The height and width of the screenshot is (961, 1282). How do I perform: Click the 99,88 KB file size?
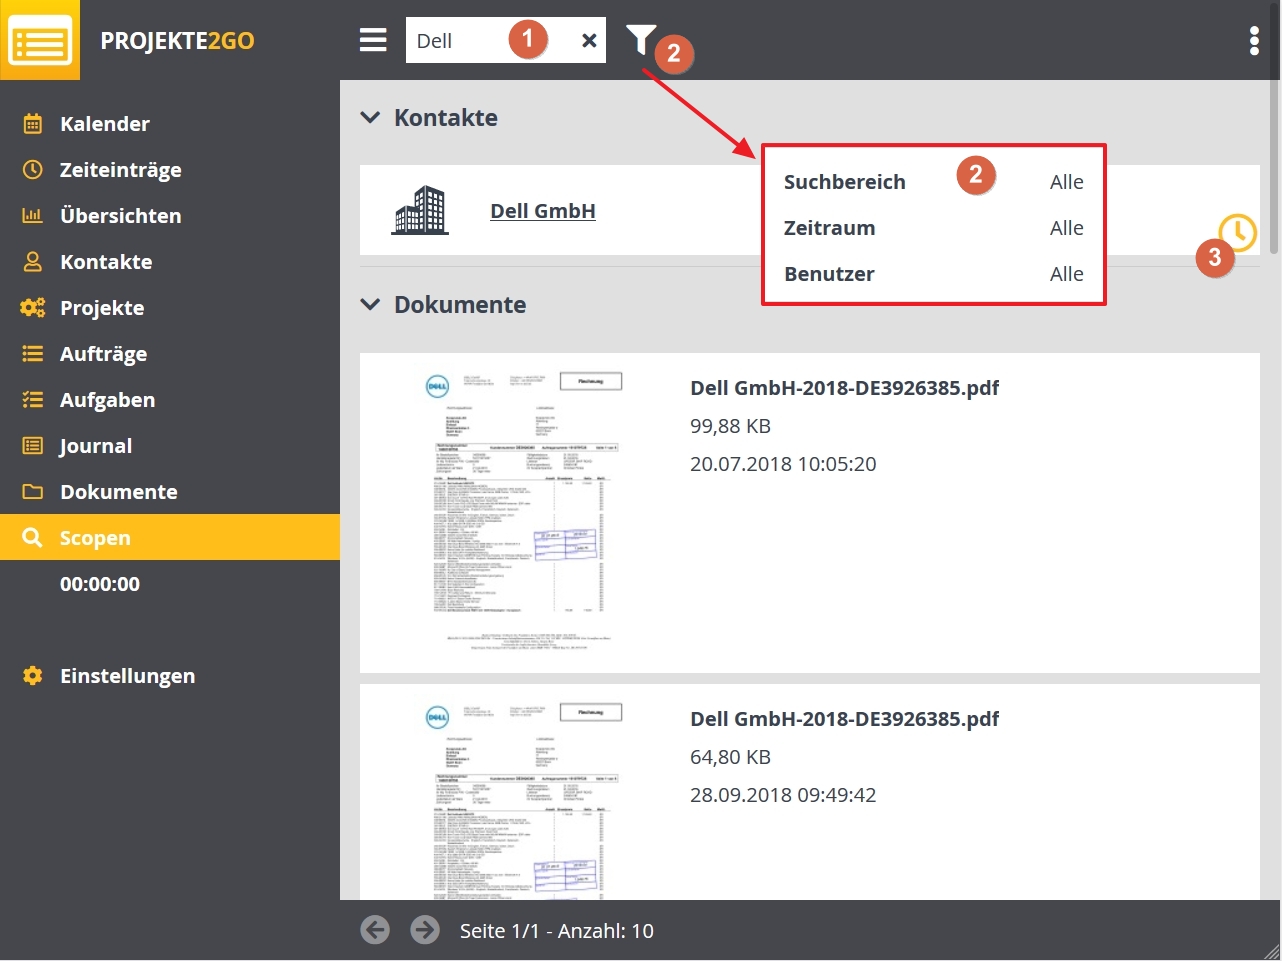click(x=730, y=426)
